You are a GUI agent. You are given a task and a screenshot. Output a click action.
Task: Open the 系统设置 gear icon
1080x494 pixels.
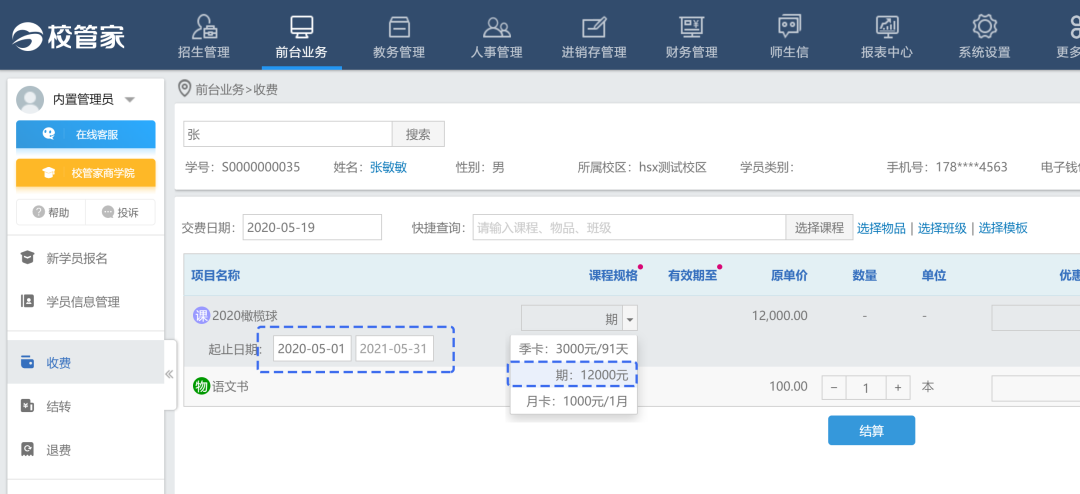pyautogui.click(x=984, y=27)
